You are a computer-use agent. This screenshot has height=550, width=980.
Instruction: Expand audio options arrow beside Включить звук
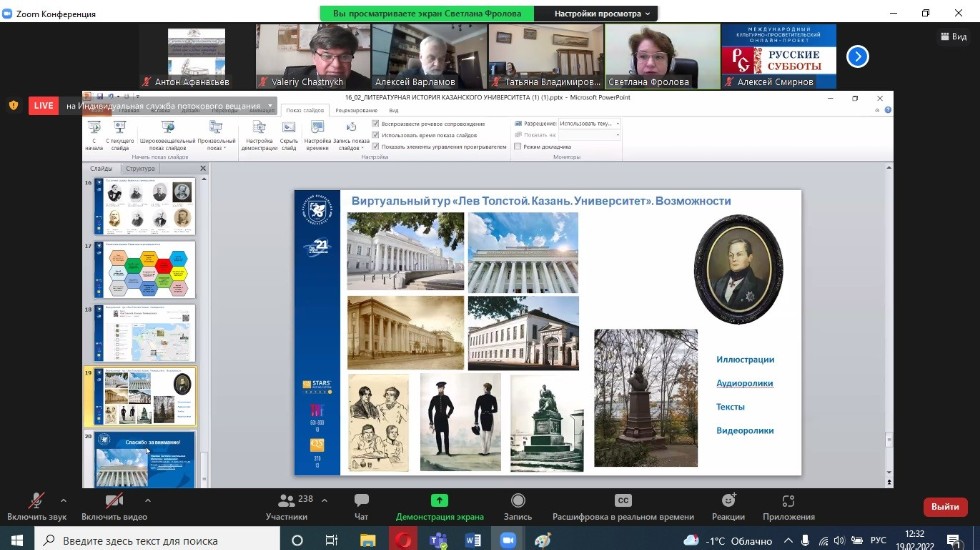[63, 500]
